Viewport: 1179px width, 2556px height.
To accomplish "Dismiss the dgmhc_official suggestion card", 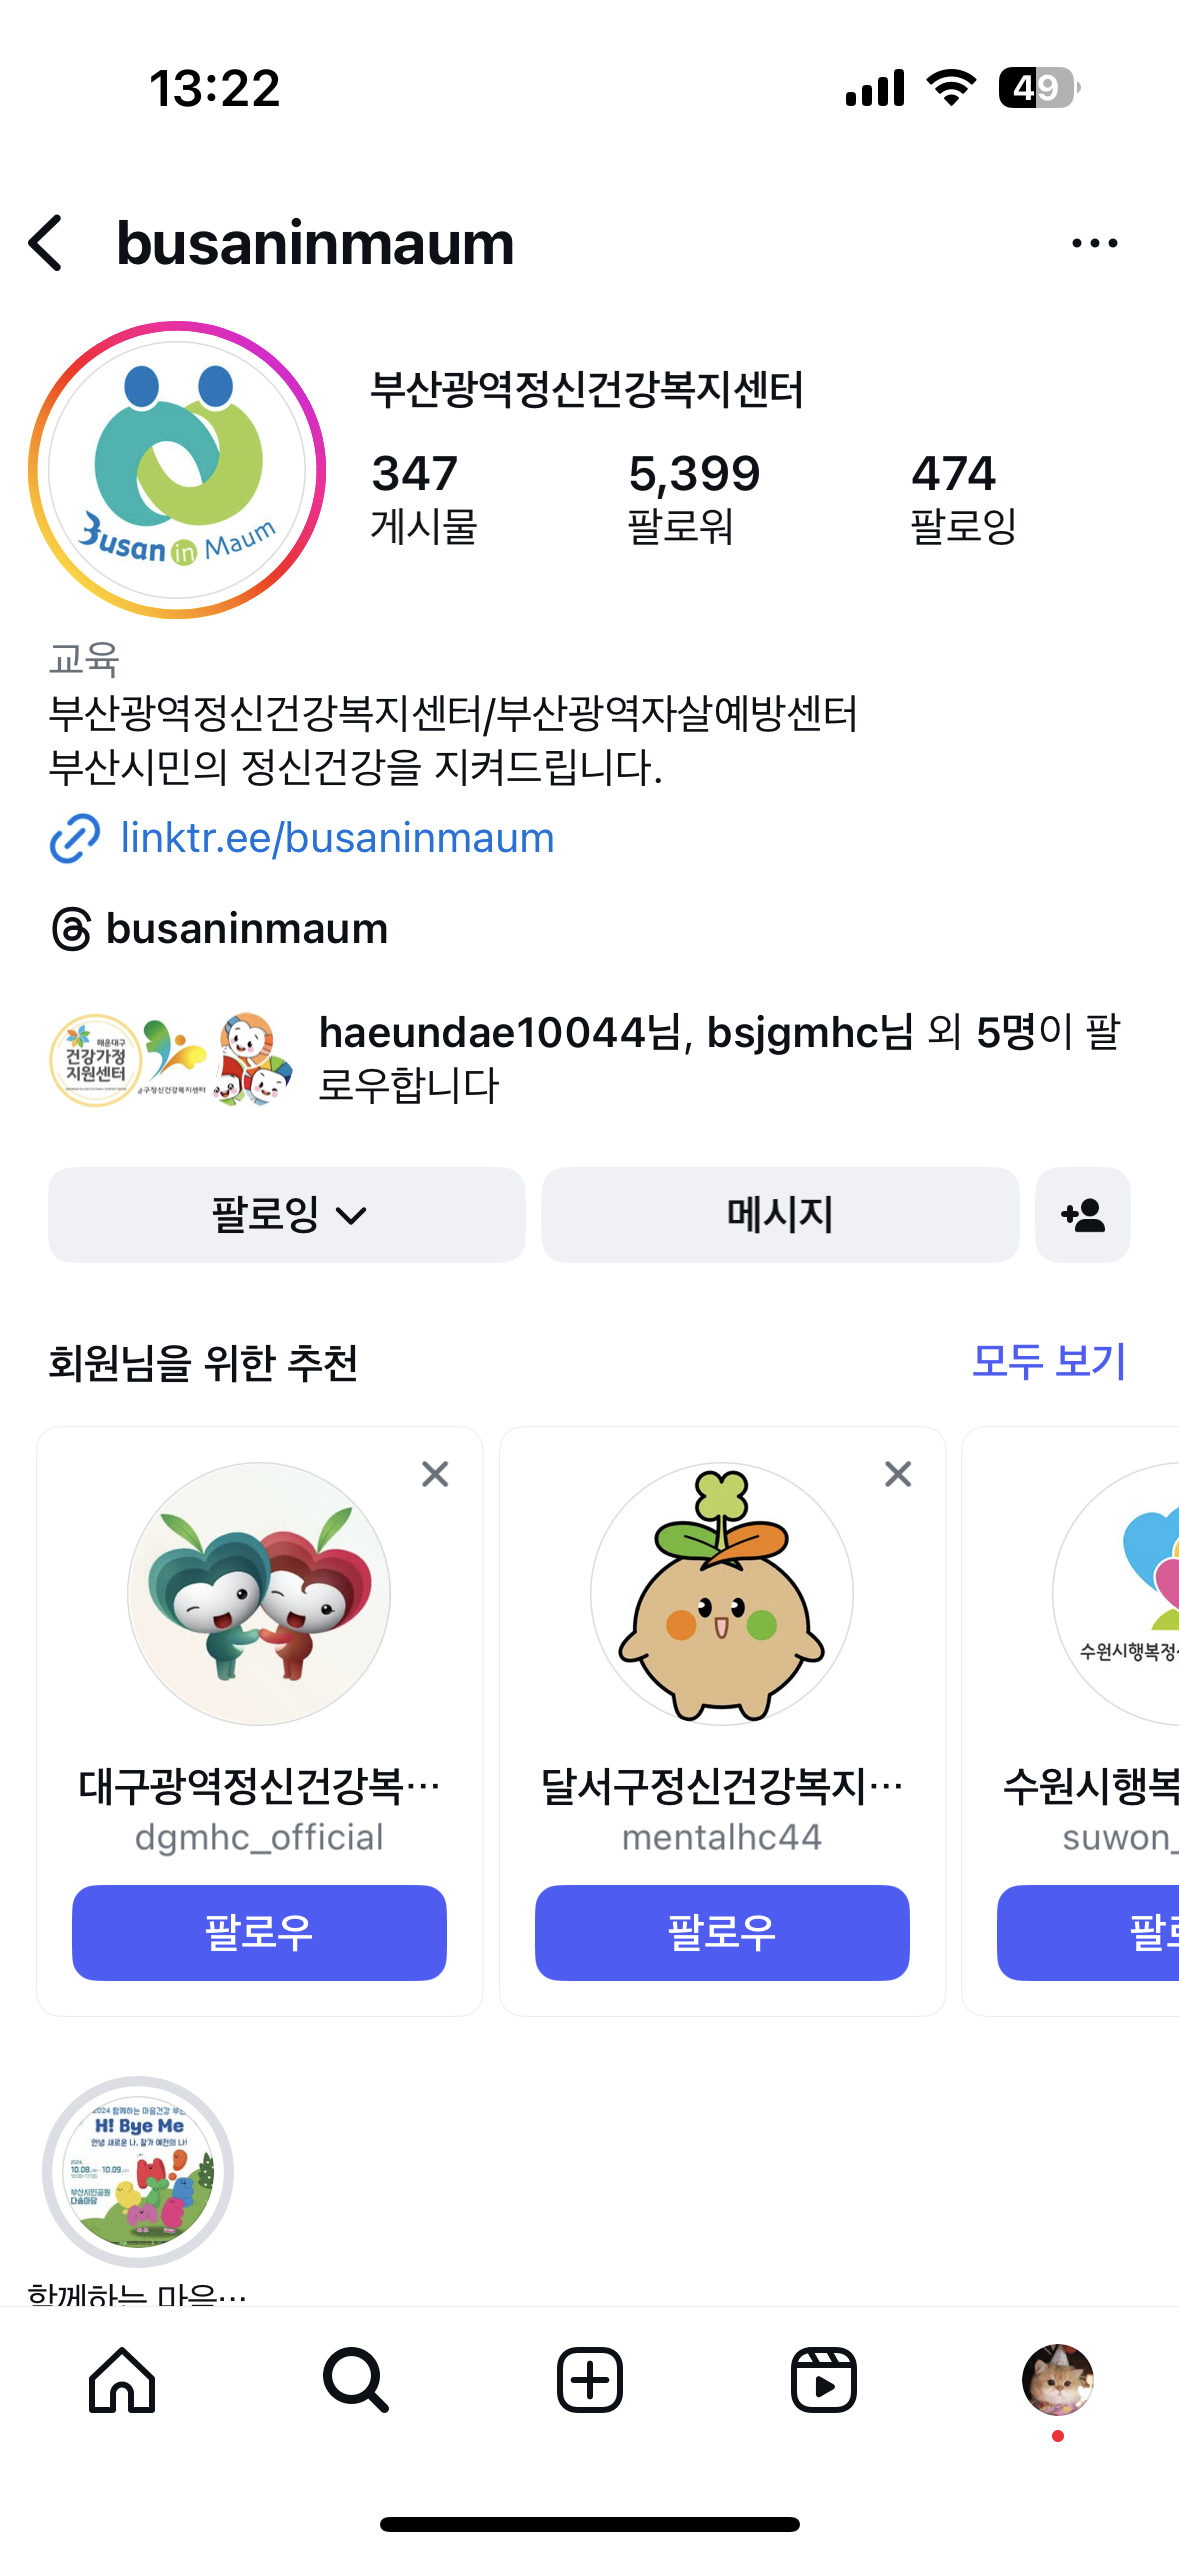I will 435,1474.
